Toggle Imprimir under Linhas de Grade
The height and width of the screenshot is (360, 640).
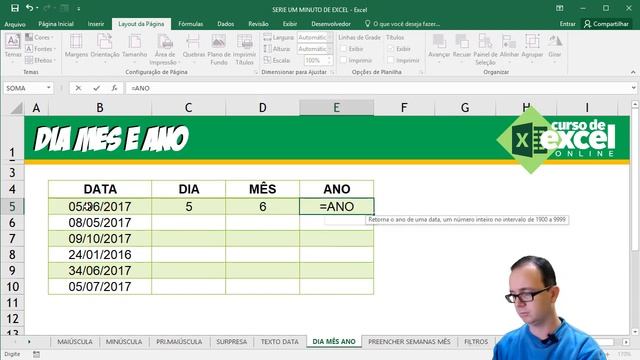[343, 60]
